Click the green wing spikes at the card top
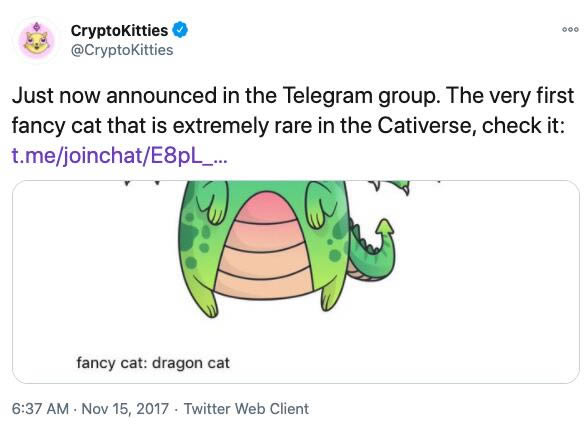The image size is (588, 430). pos(390,187)
